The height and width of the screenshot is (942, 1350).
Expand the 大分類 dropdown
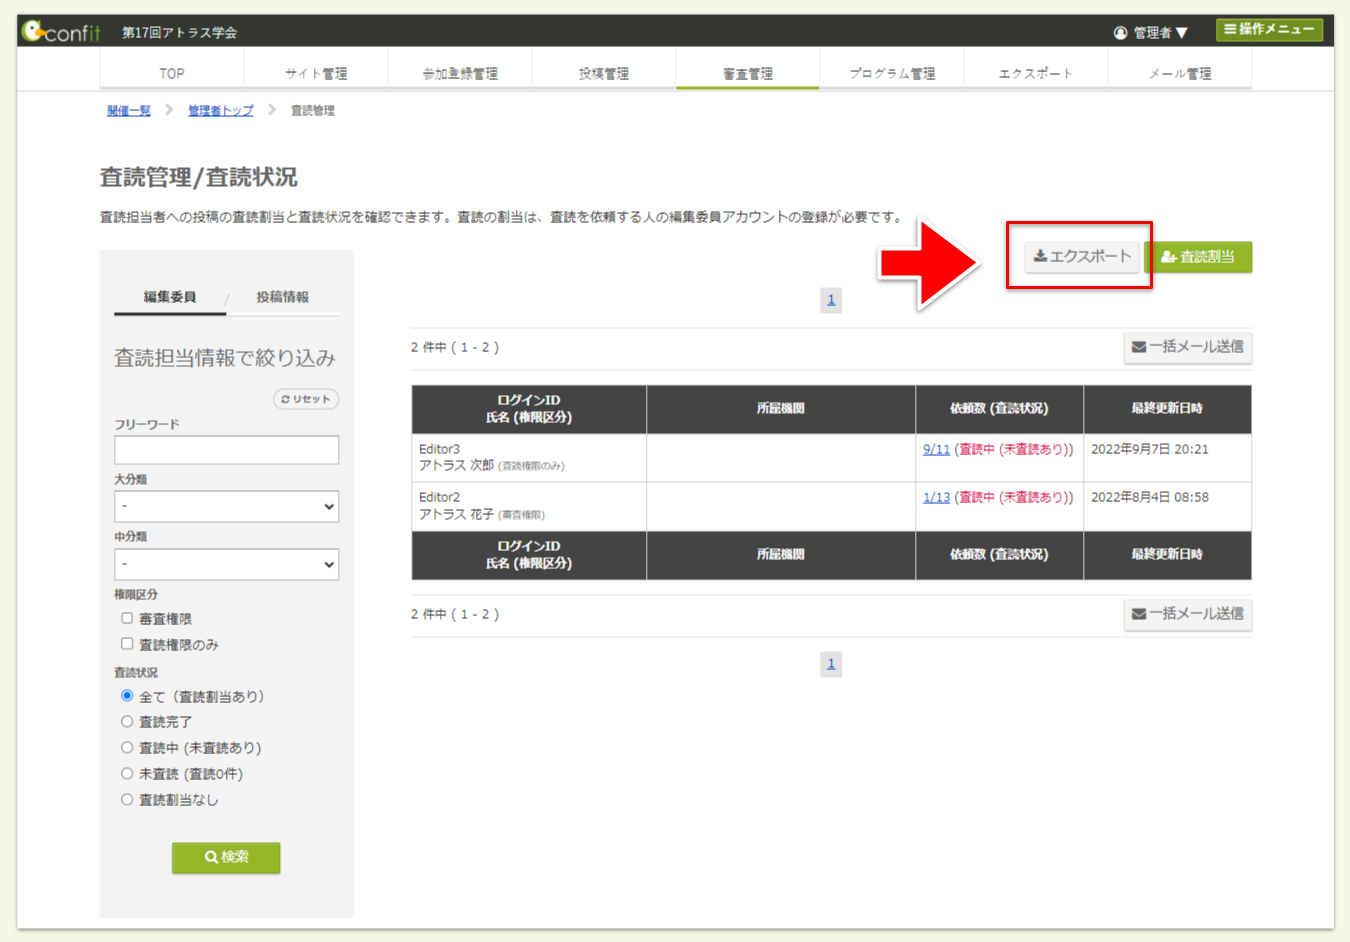(226, 507)
